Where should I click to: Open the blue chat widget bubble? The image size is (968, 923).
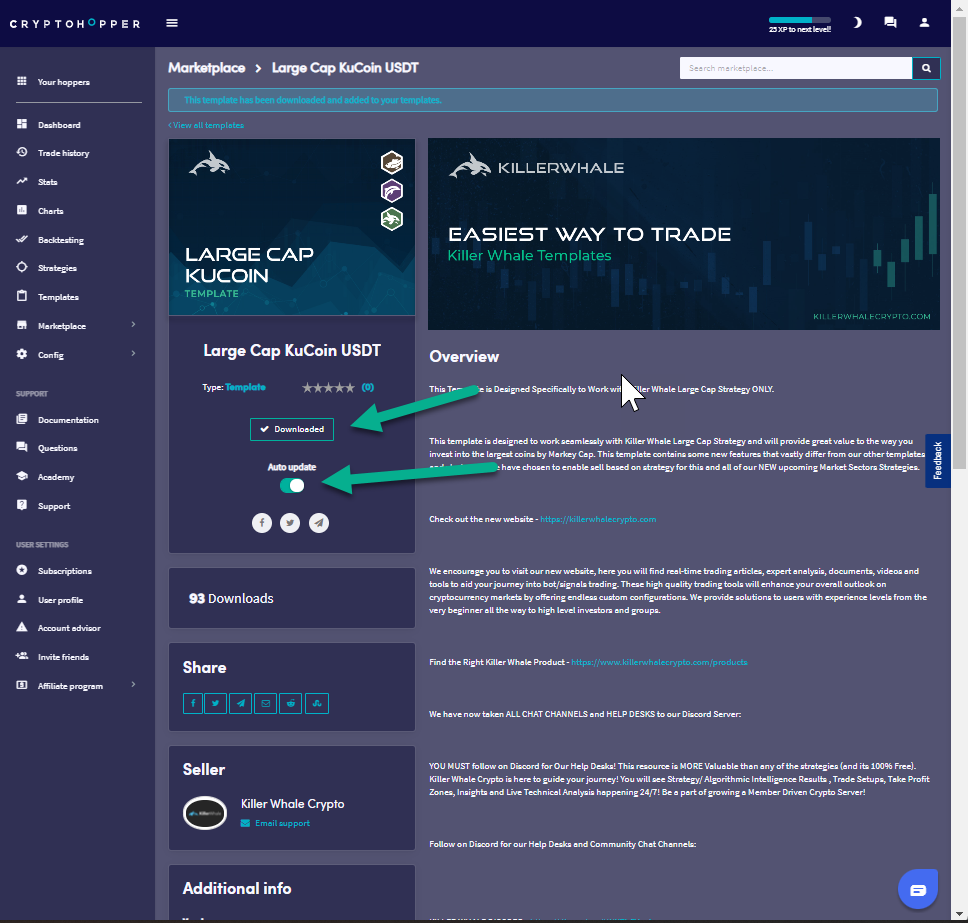point(918,888)
